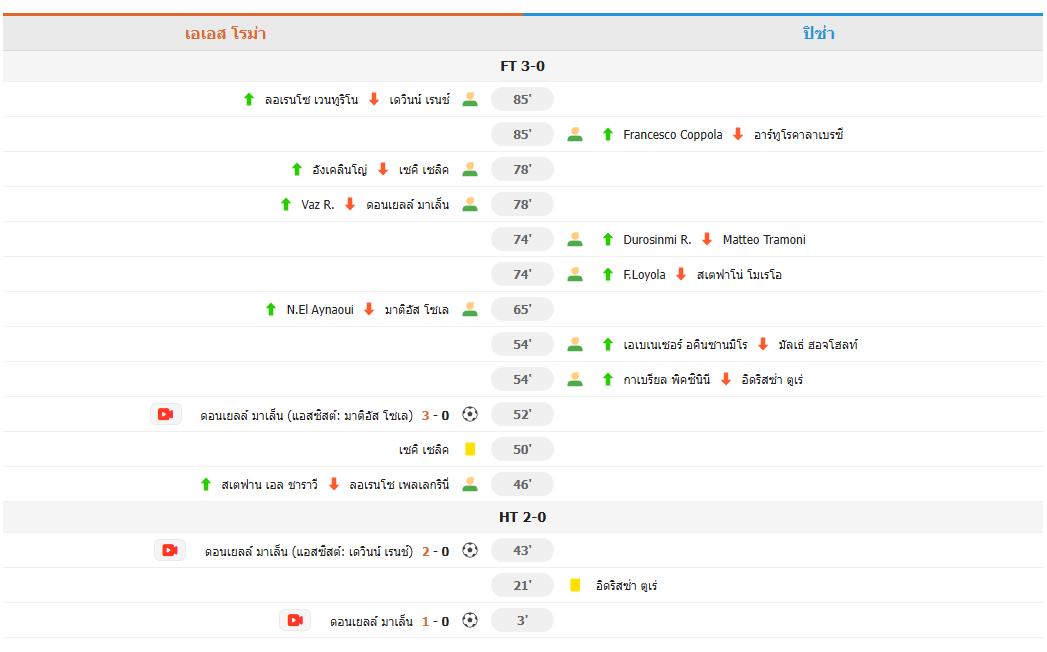Switch to the เอเอส โรม่า tab
Viewport: 1047px width, 652px height.
[229, 31]
